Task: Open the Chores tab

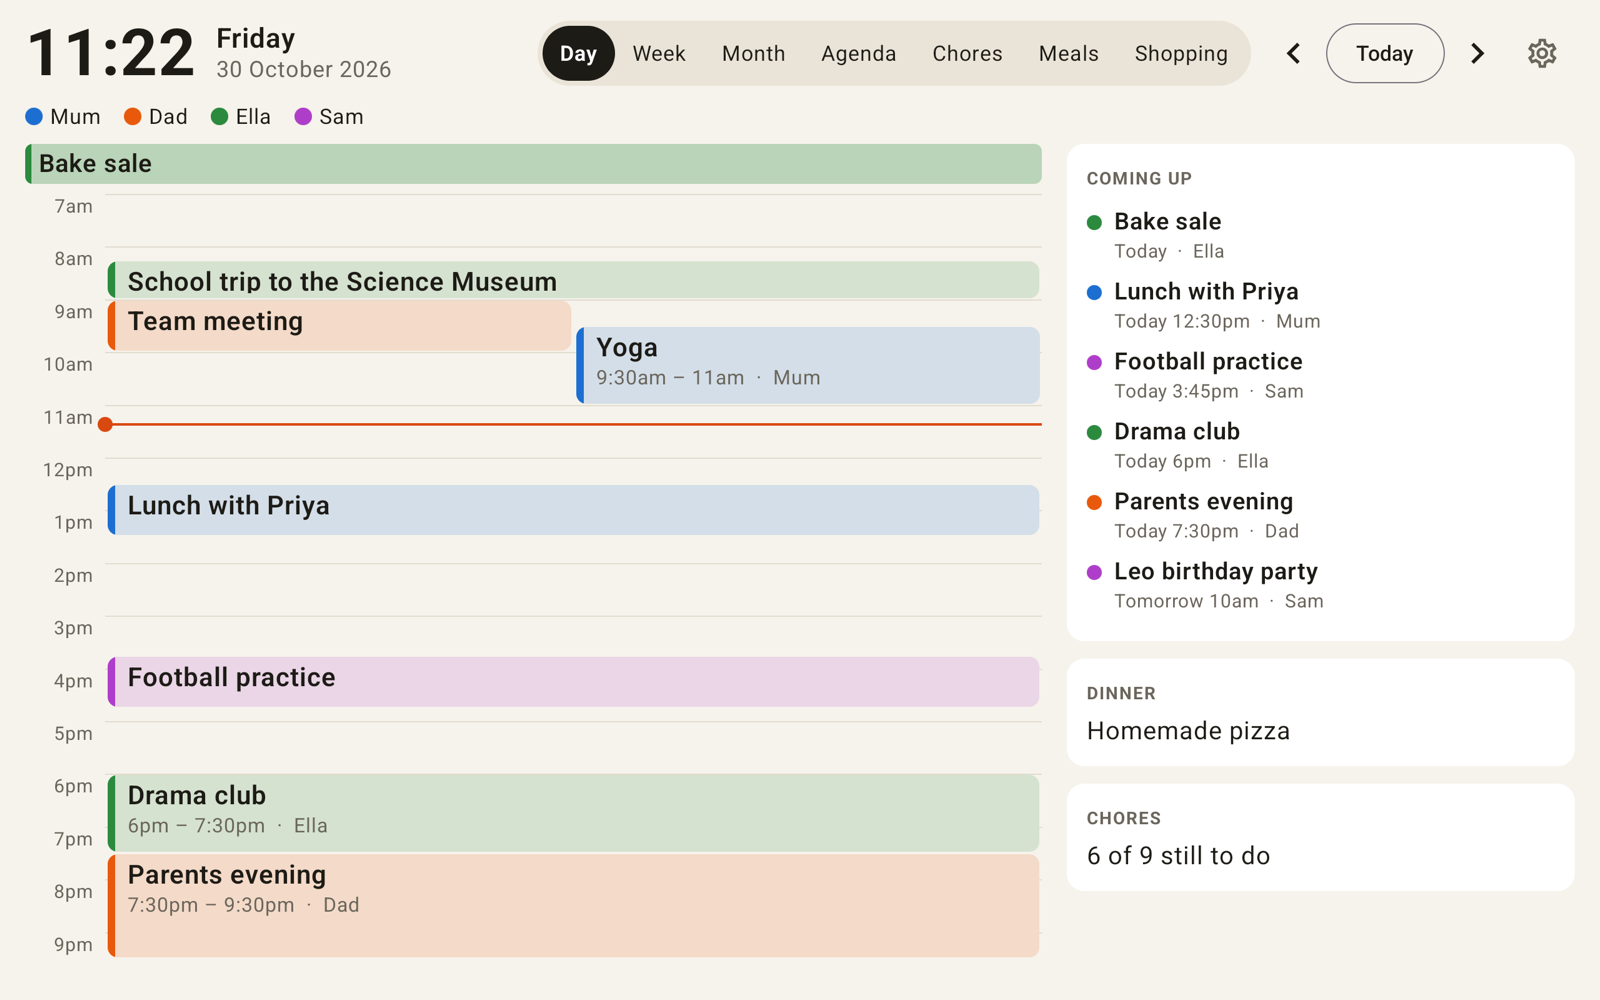Action: (x=967, y=53)
